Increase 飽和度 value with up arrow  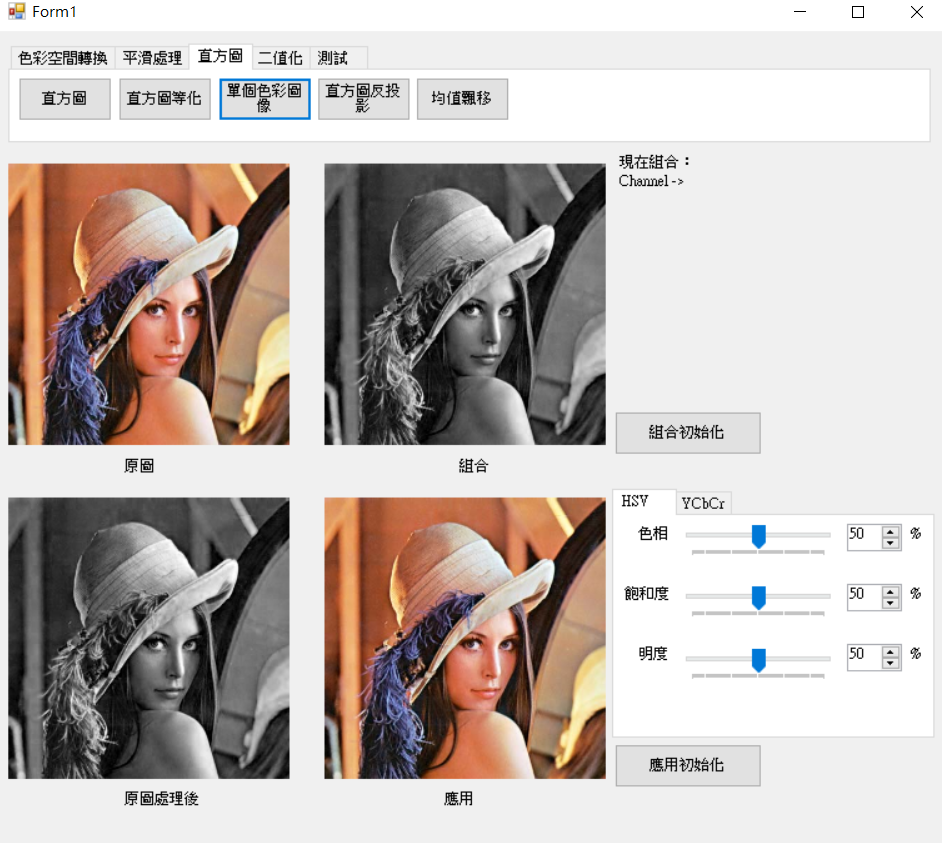tap(890, 591)
